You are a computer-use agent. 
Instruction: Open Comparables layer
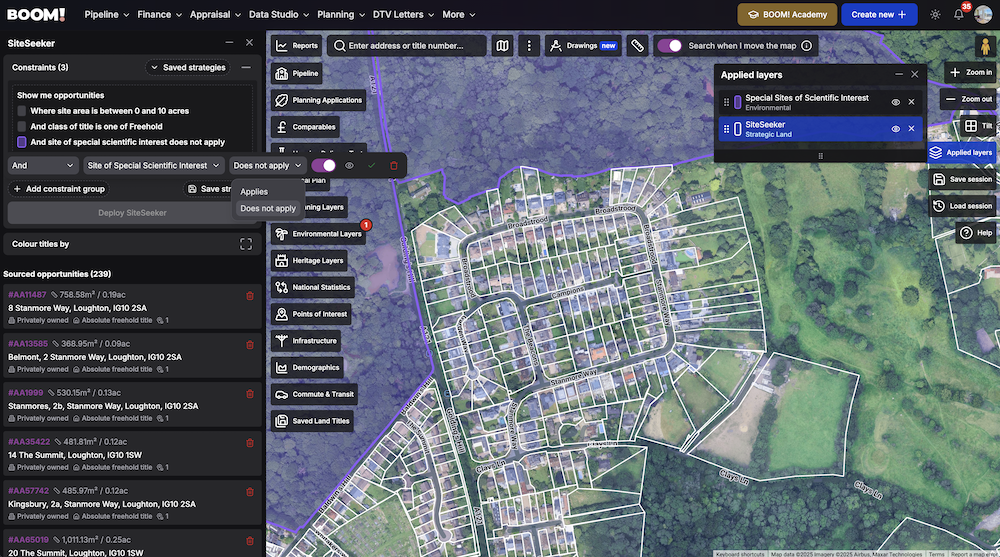[x=305, y=127]
